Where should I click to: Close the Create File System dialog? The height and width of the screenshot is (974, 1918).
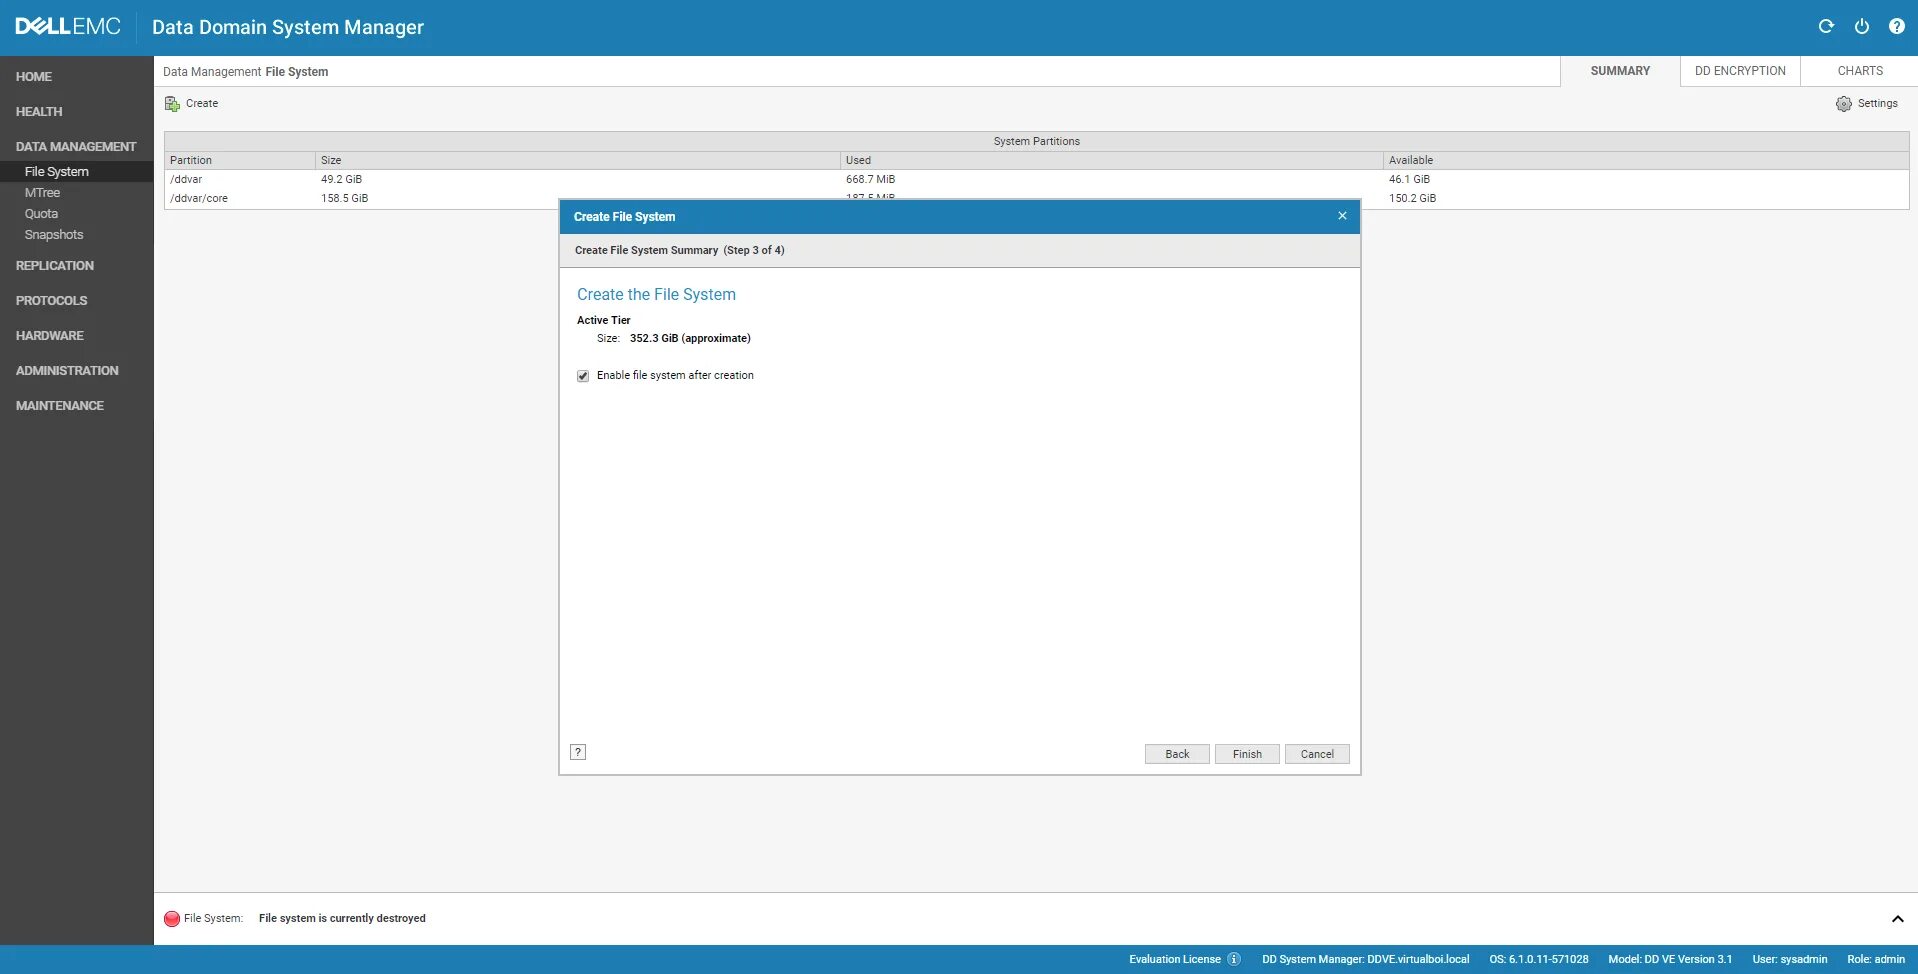click(1342, 216)
